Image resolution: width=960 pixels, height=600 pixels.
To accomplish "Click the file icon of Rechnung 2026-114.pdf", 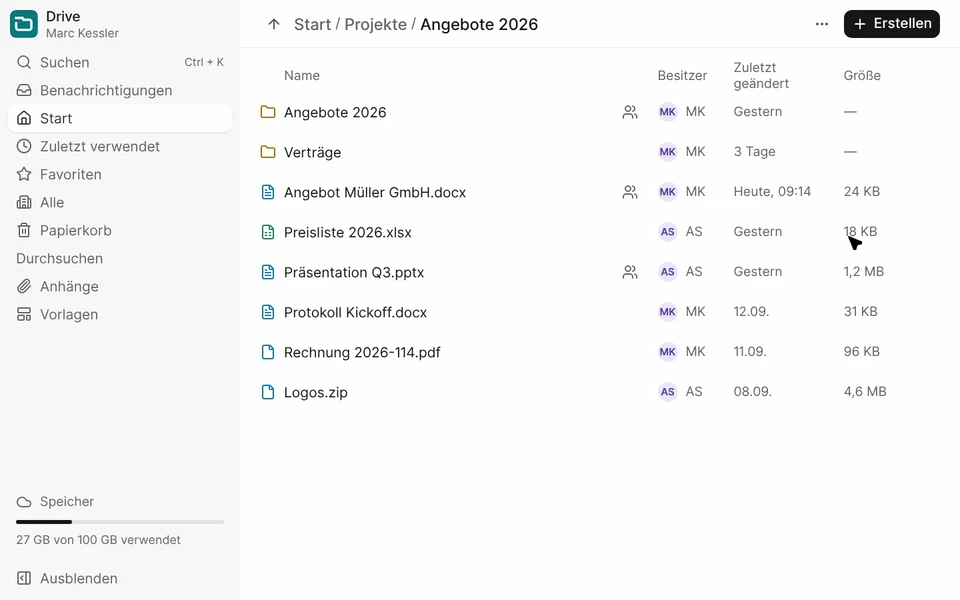I will click(268, 352).
